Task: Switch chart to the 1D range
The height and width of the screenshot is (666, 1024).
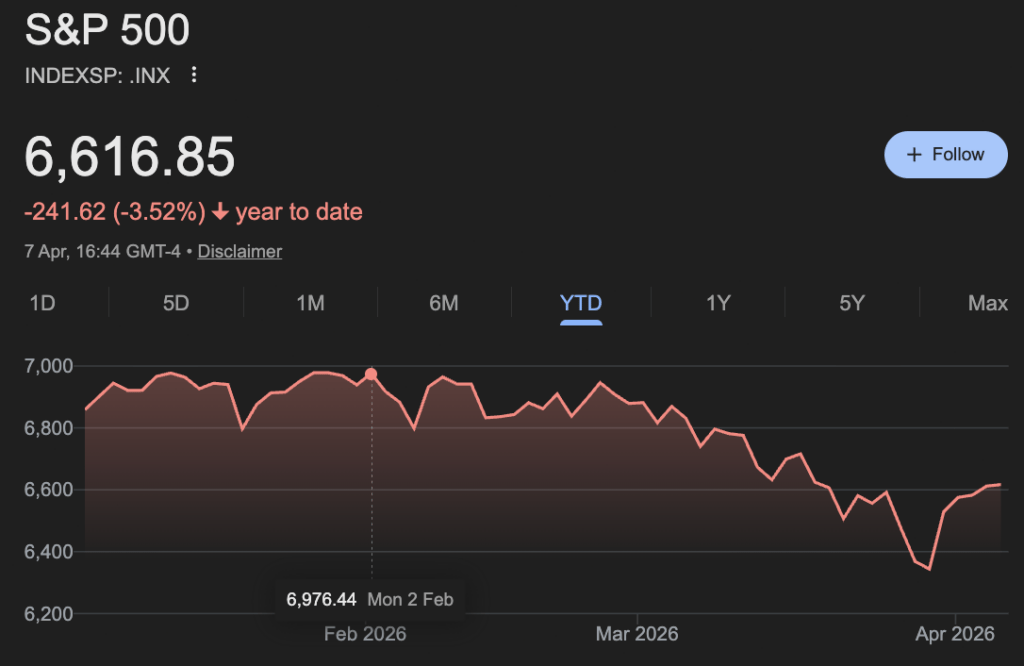Action: click(42, 303)
